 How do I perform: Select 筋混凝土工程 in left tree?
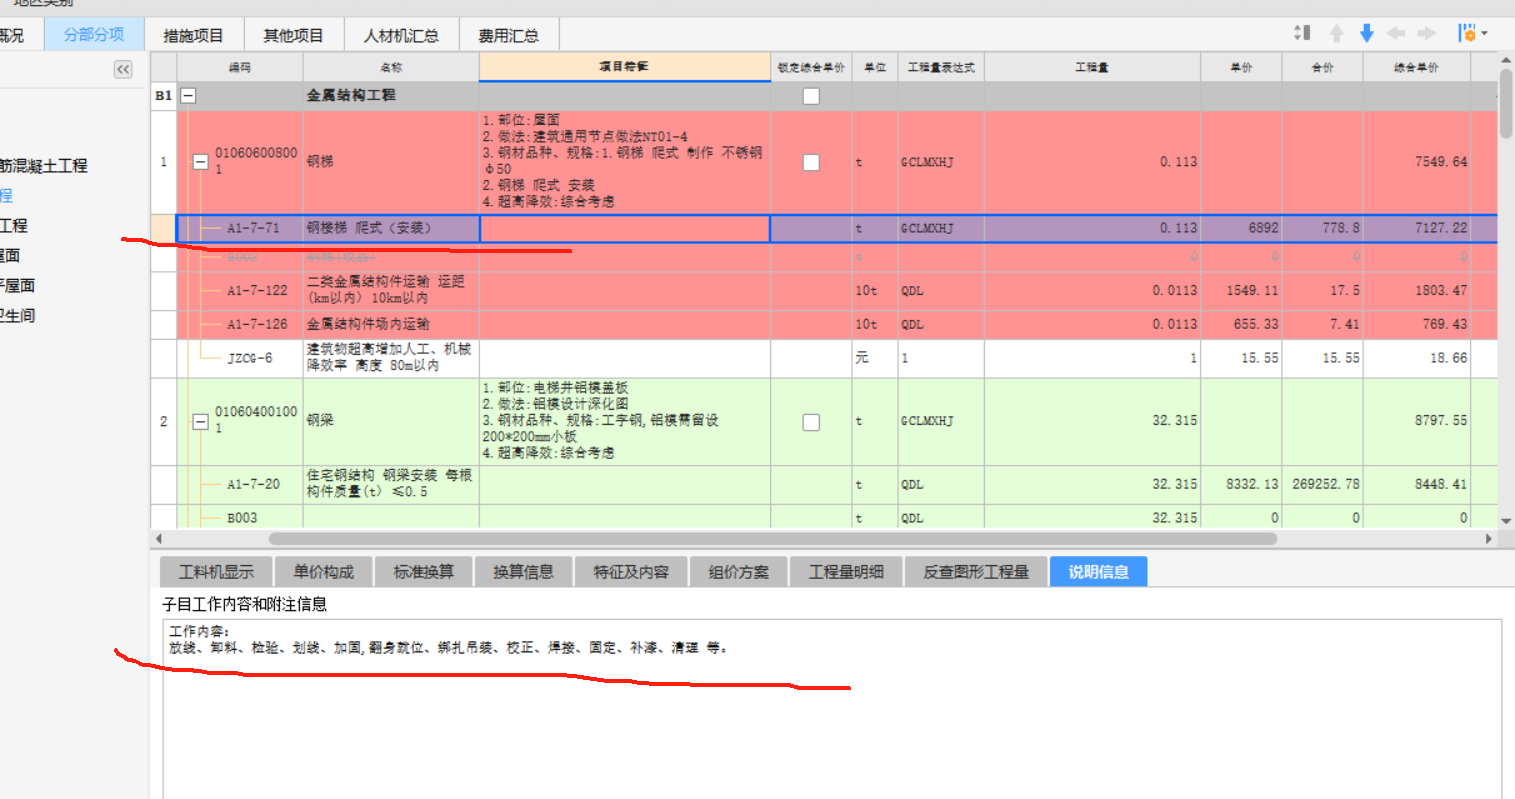(44, 166)
